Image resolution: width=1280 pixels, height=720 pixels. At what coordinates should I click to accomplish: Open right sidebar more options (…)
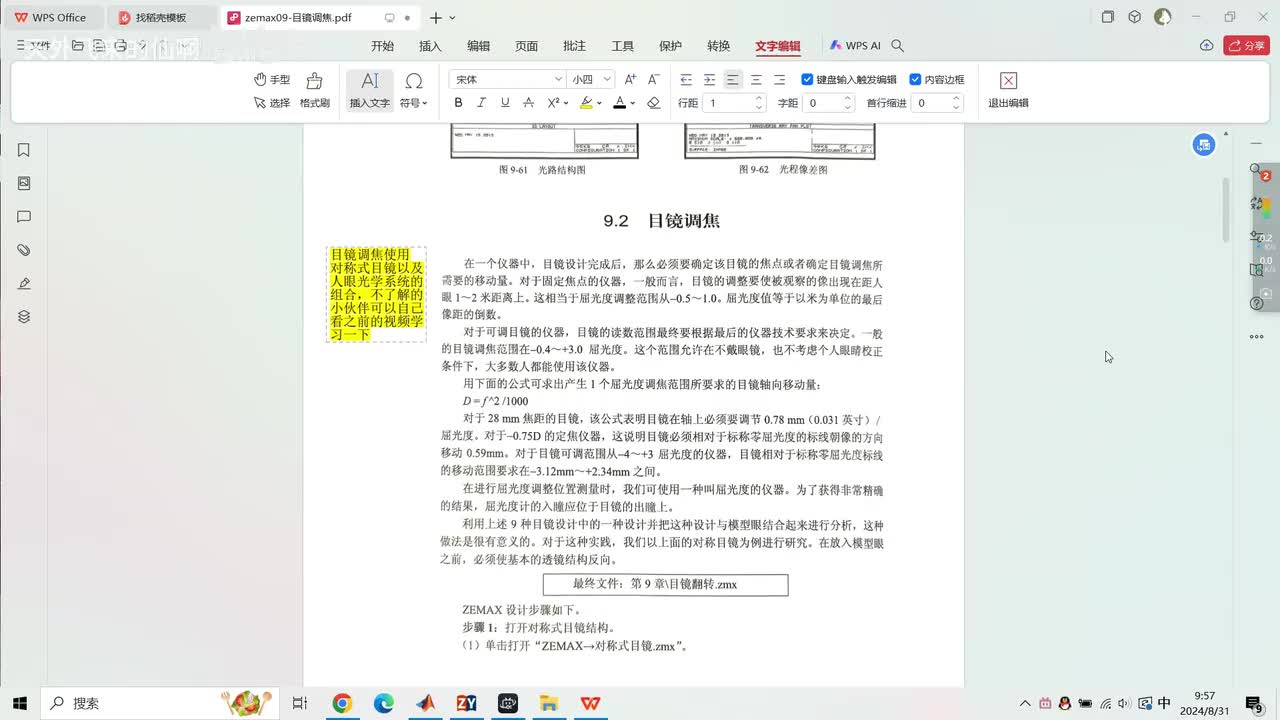[x=1257, y=337]
